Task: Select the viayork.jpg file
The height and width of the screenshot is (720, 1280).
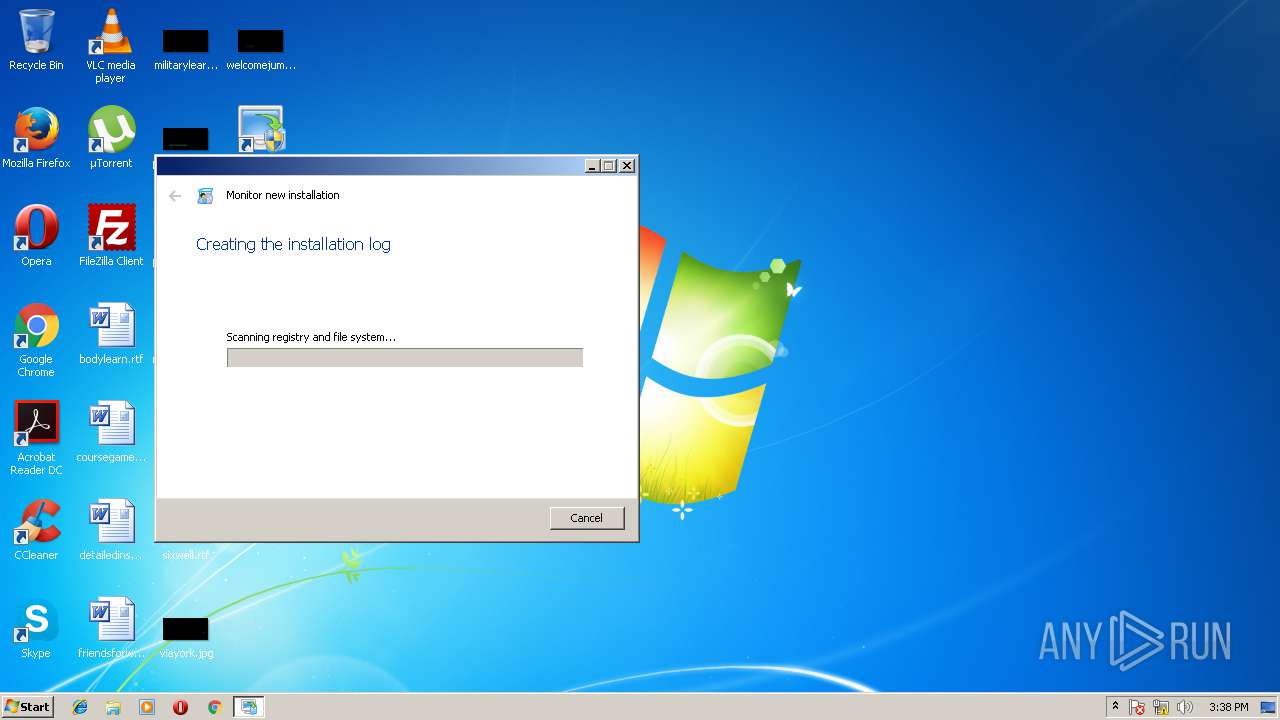Action: point(186,638)
